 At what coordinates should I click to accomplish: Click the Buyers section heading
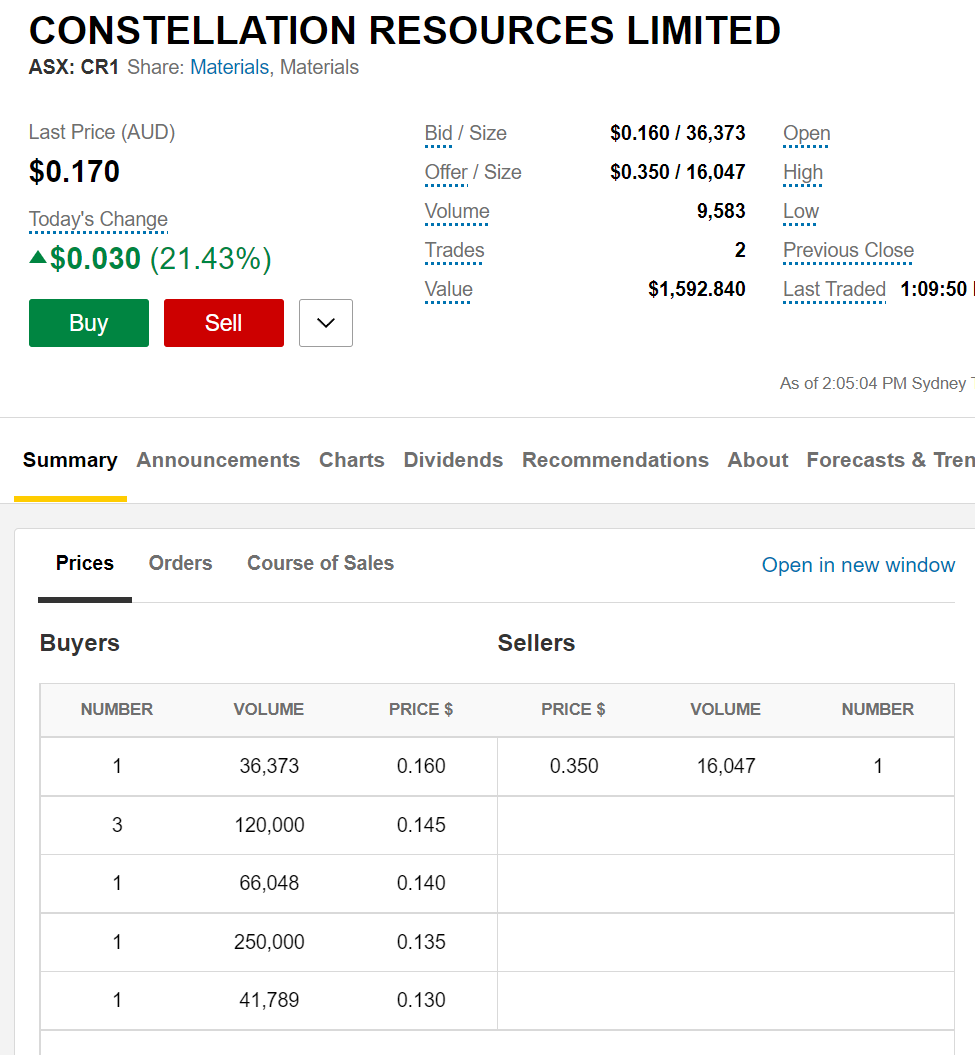point(79,643)
